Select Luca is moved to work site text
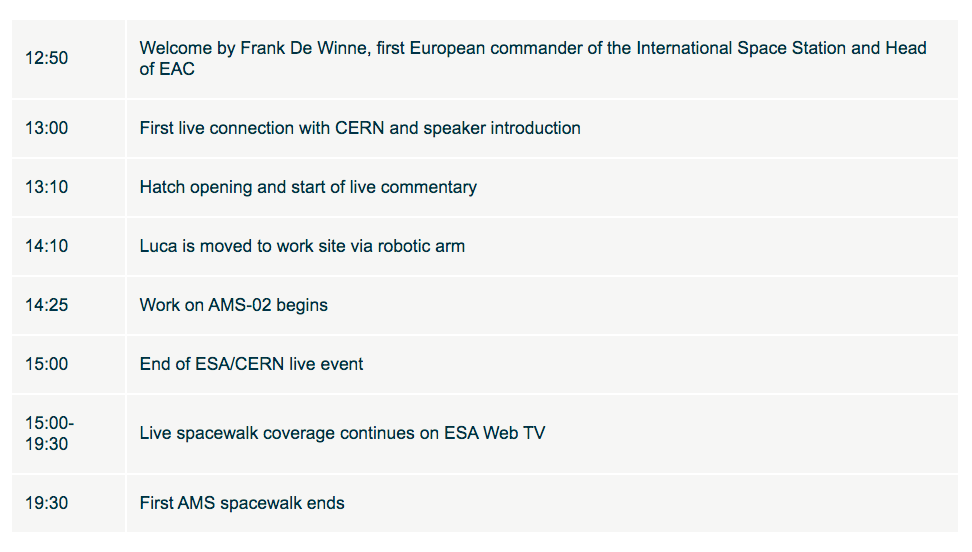The width and height of the screenshot is (972, 552). tap(302, 246)
